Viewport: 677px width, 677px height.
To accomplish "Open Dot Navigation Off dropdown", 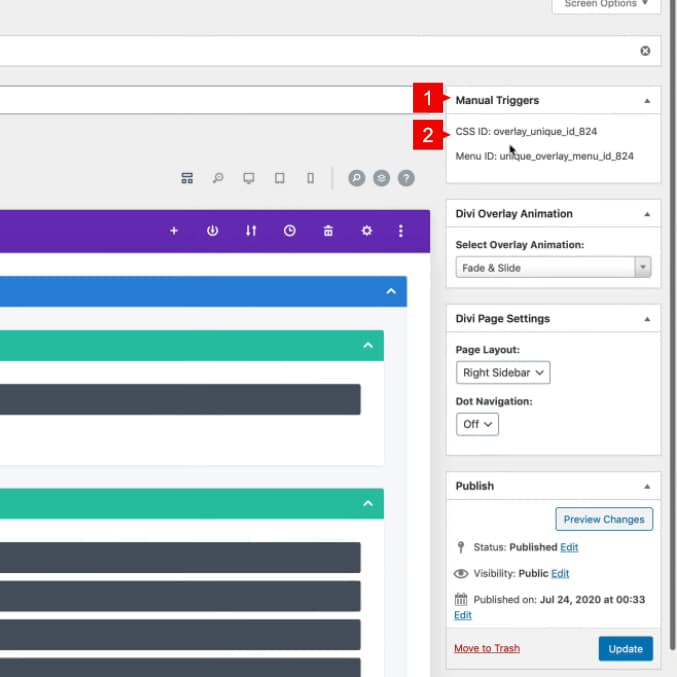I will (x=477, y=424).
